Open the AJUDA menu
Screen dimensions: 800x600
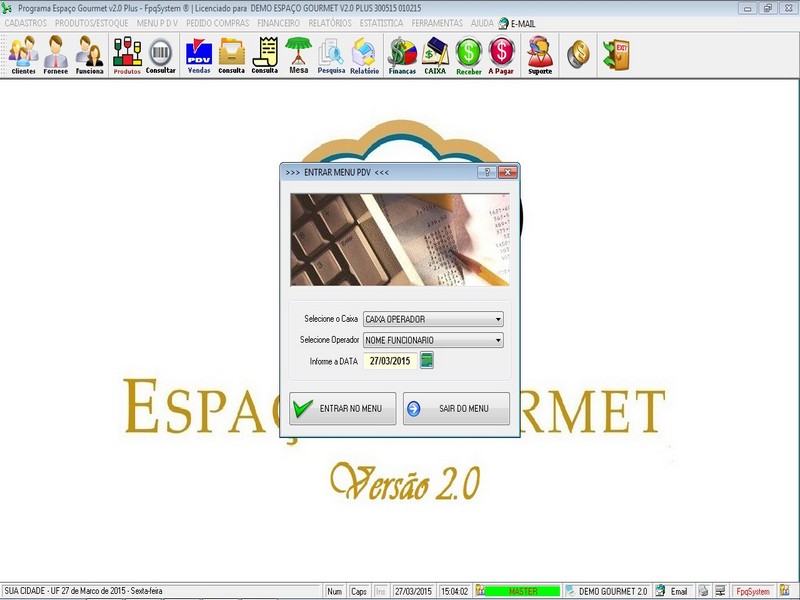(x=482, y=23)
